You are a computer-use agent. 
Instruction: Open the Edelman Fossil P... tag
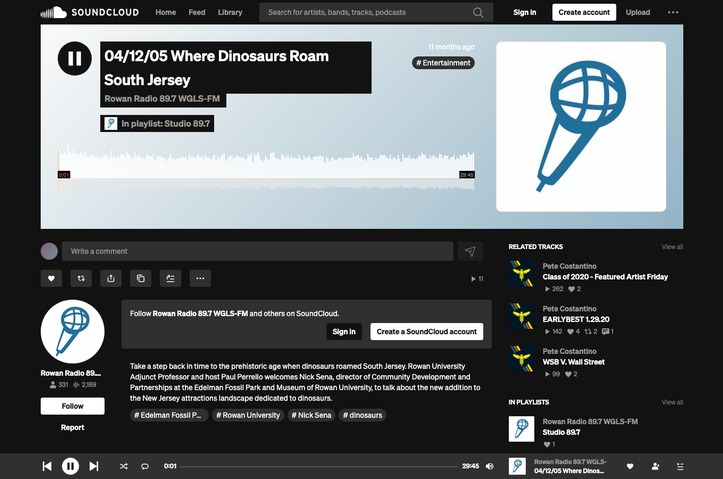[168, 415]
